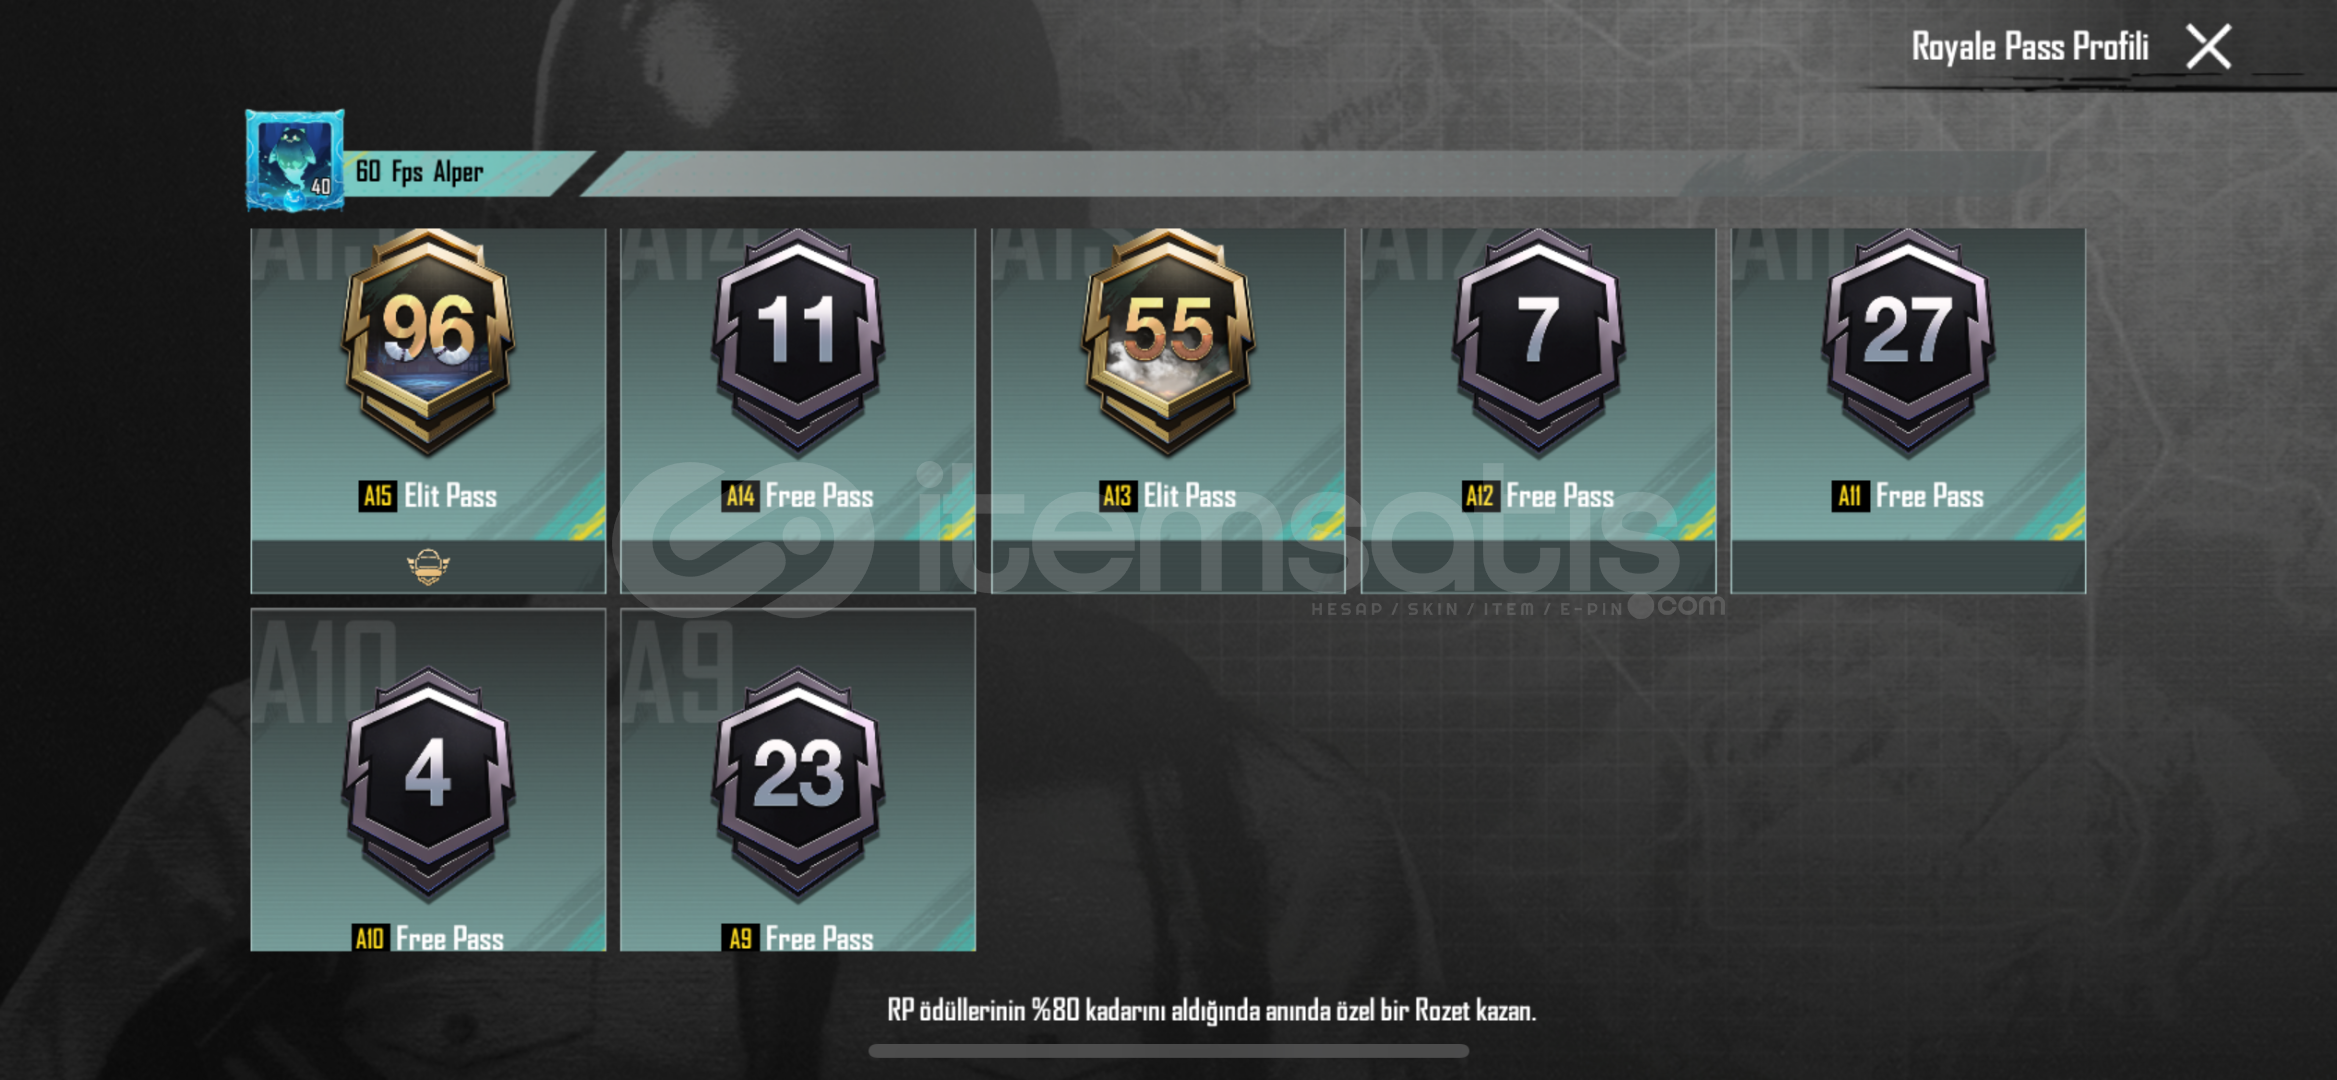Click the bottom home indicator bar
The height and width of the screenshot is (1080, 2337).
click(1168, 1051)
